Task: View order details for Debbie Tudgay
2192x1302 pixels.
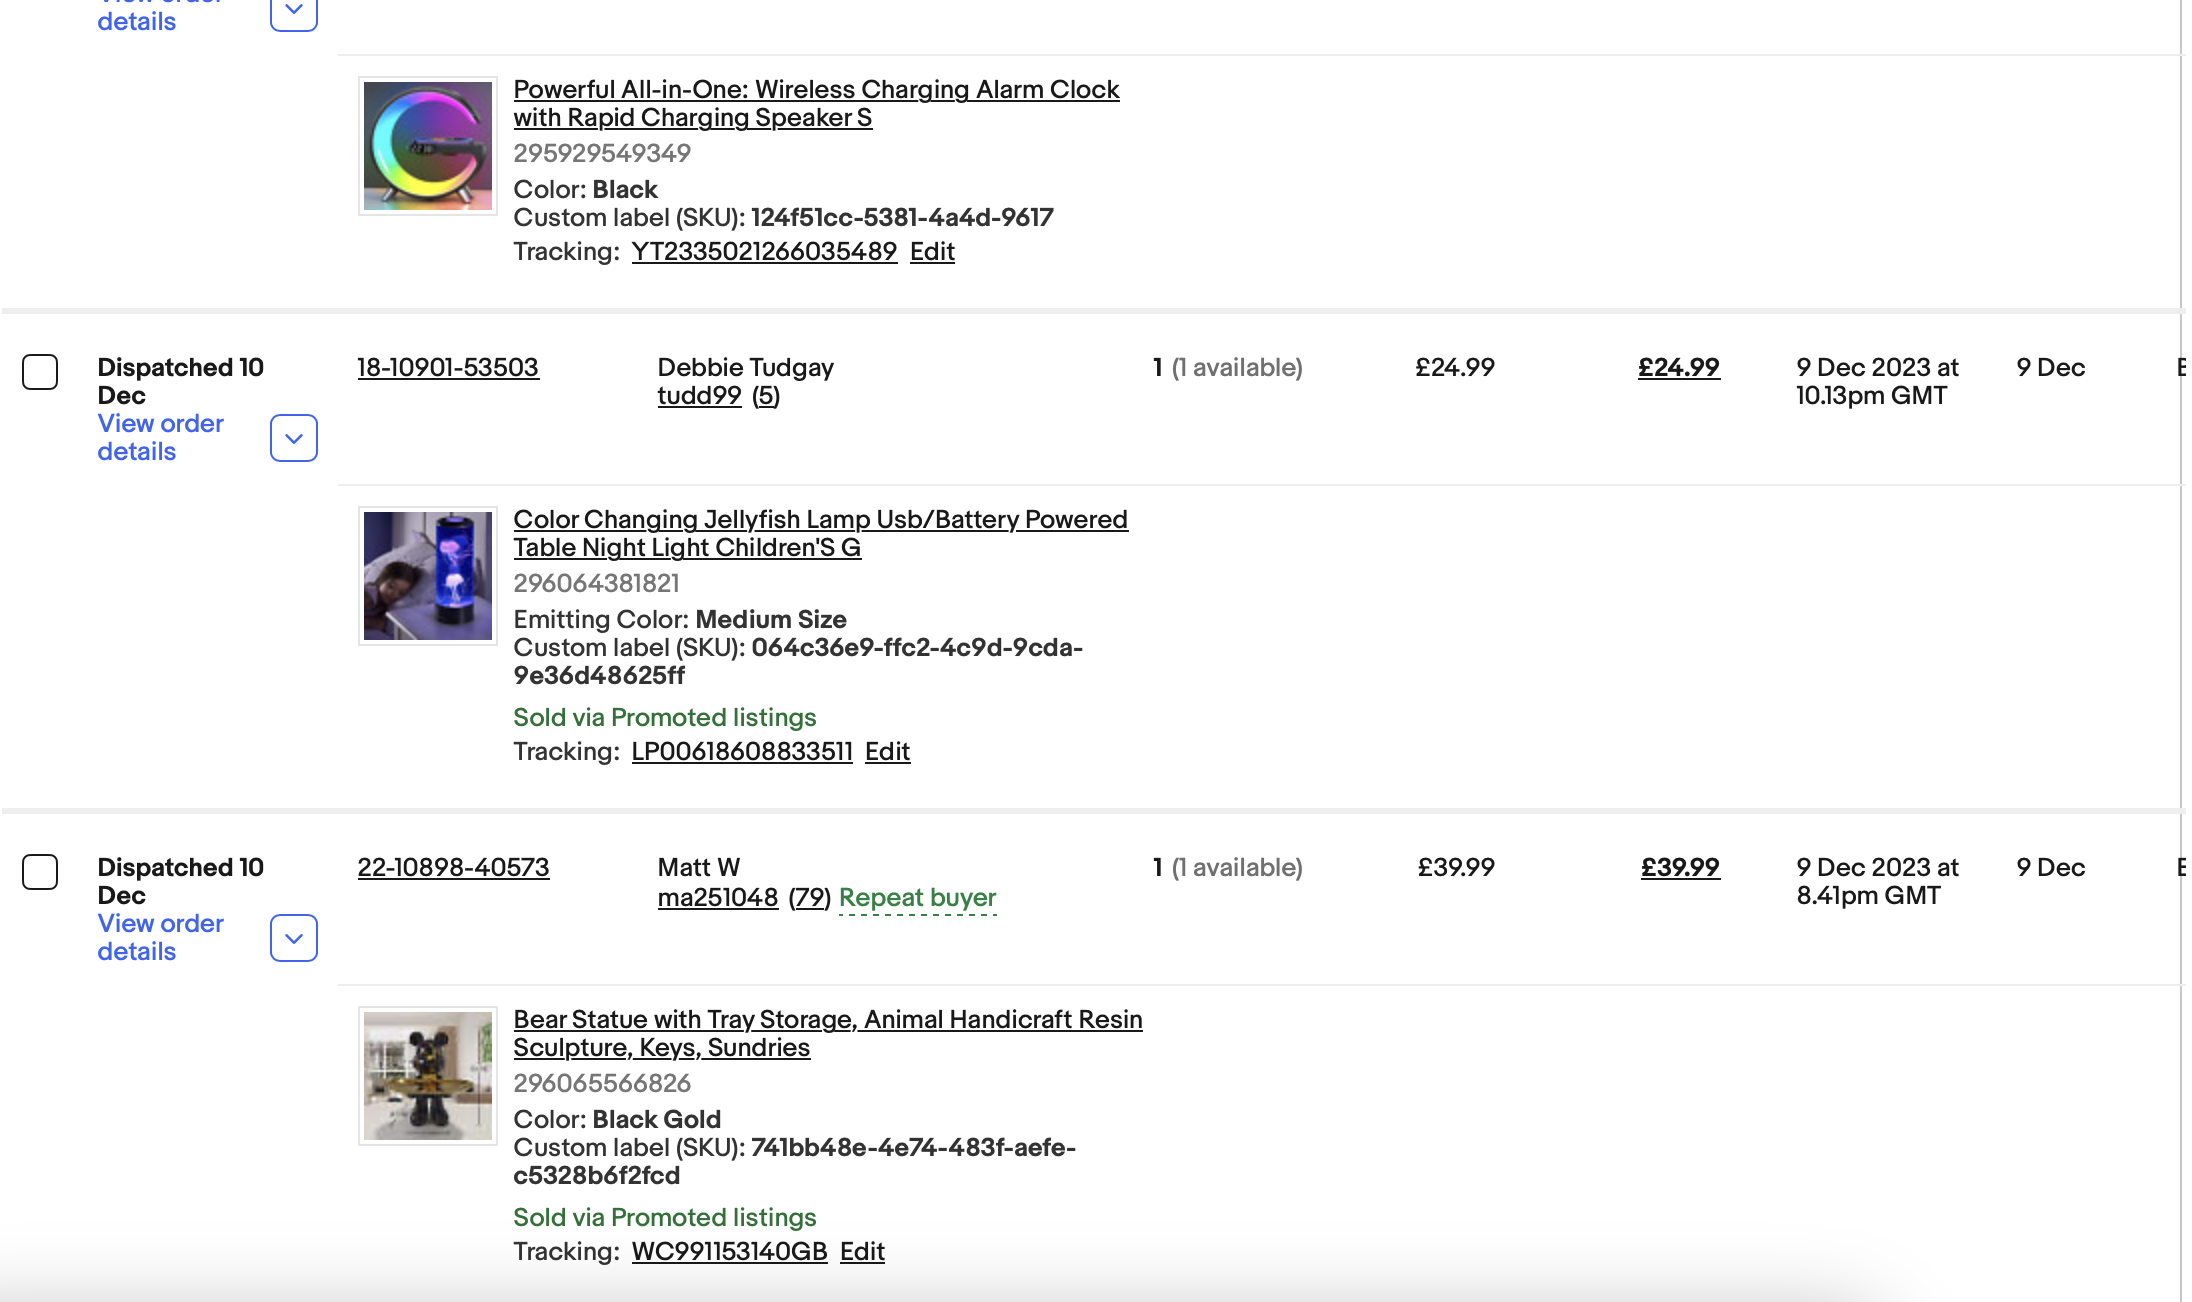Action: tap(160, 437)
